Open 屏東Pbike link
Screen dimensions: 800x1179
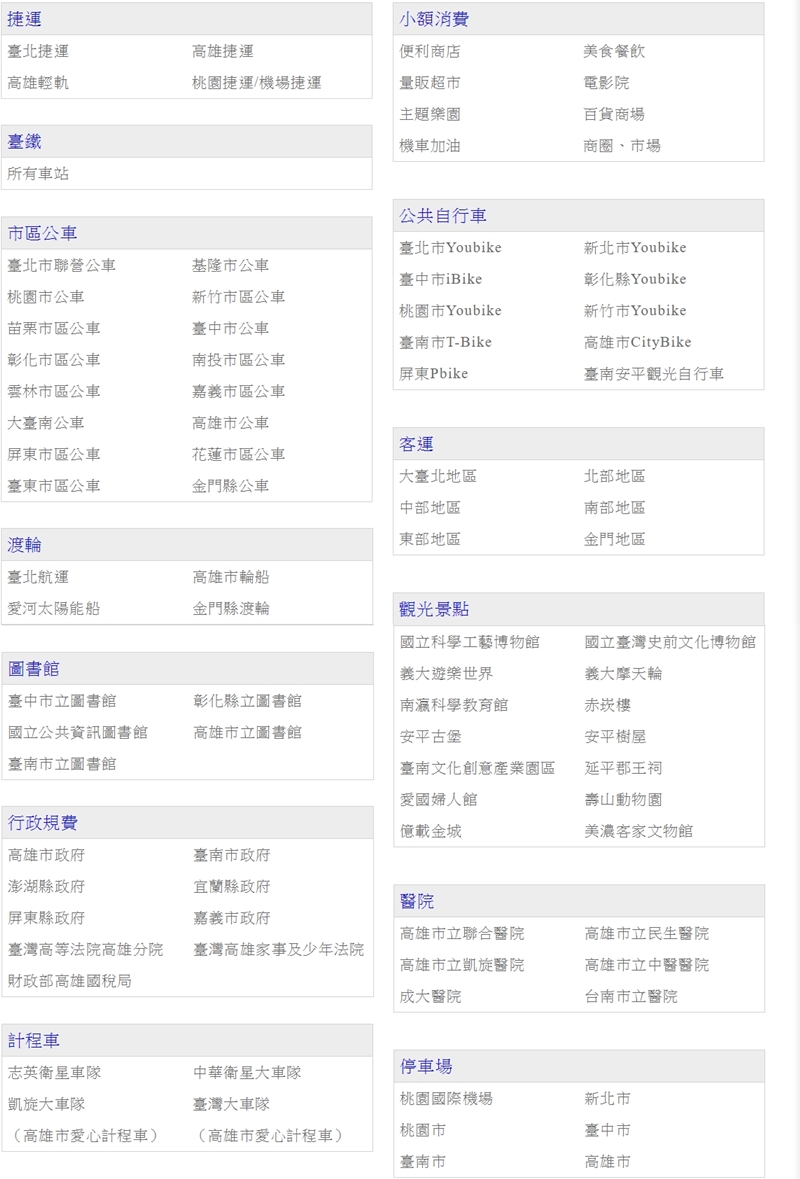click(434, 374)
